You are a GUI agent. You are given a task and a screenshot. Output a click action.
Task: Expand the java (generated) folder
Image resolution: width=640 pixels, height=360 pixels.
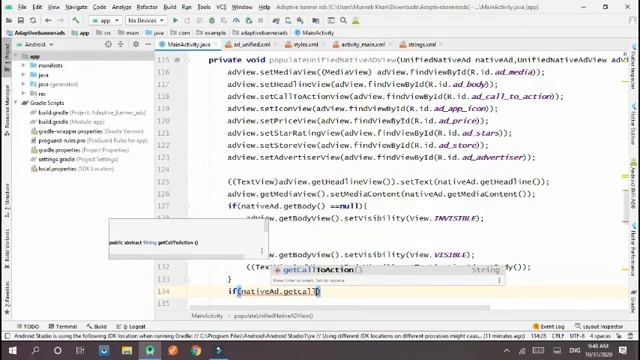click(x=24, y=84)
